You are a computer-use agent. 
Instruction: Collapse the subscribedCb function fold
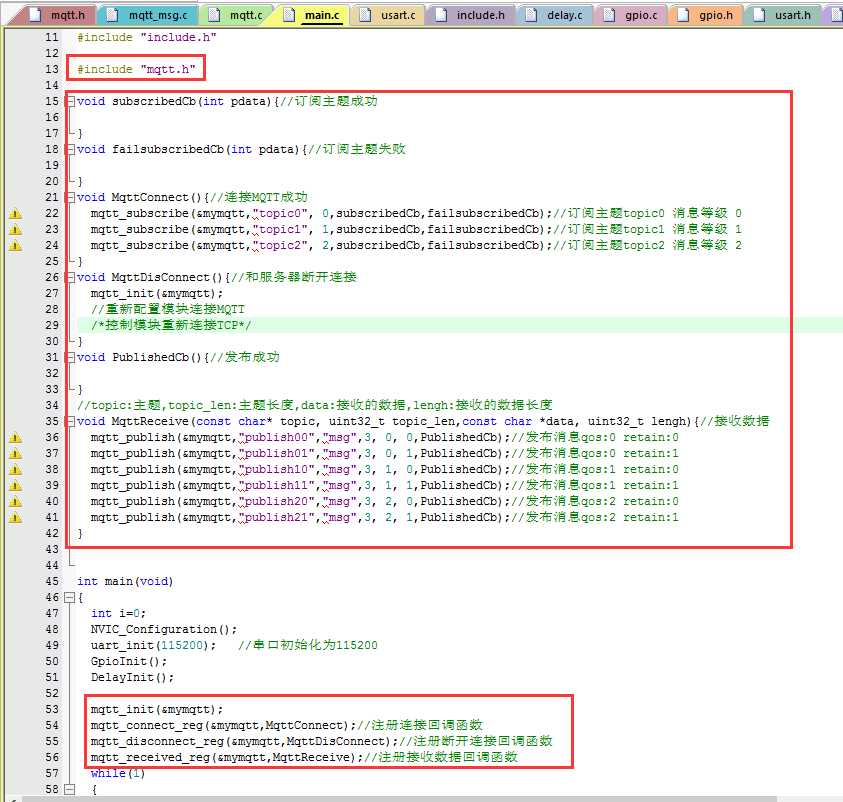(70, 101)
